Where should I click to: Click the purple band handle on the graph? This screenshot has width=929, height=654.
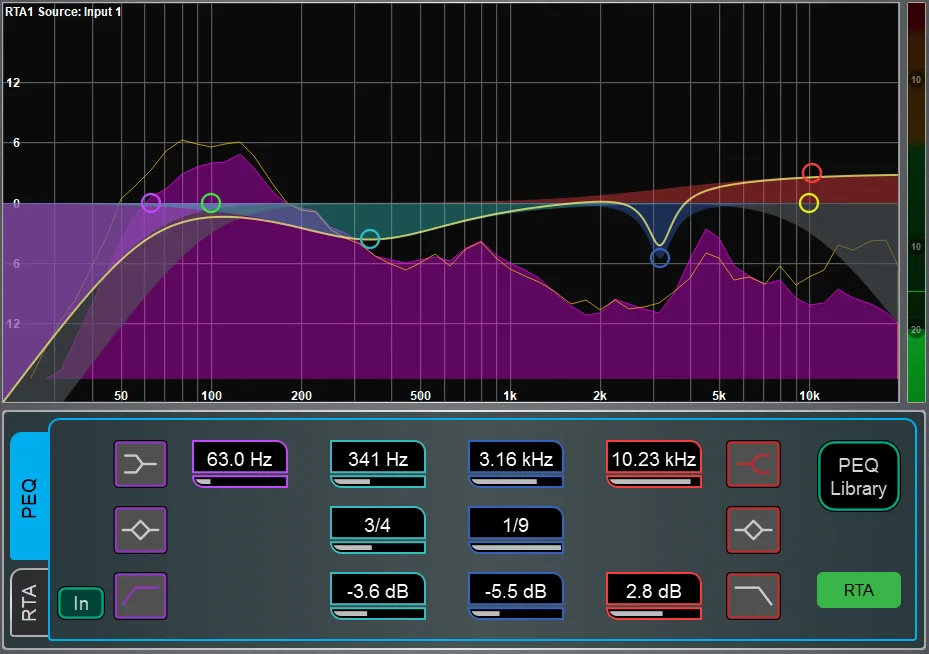pos(151,203)
